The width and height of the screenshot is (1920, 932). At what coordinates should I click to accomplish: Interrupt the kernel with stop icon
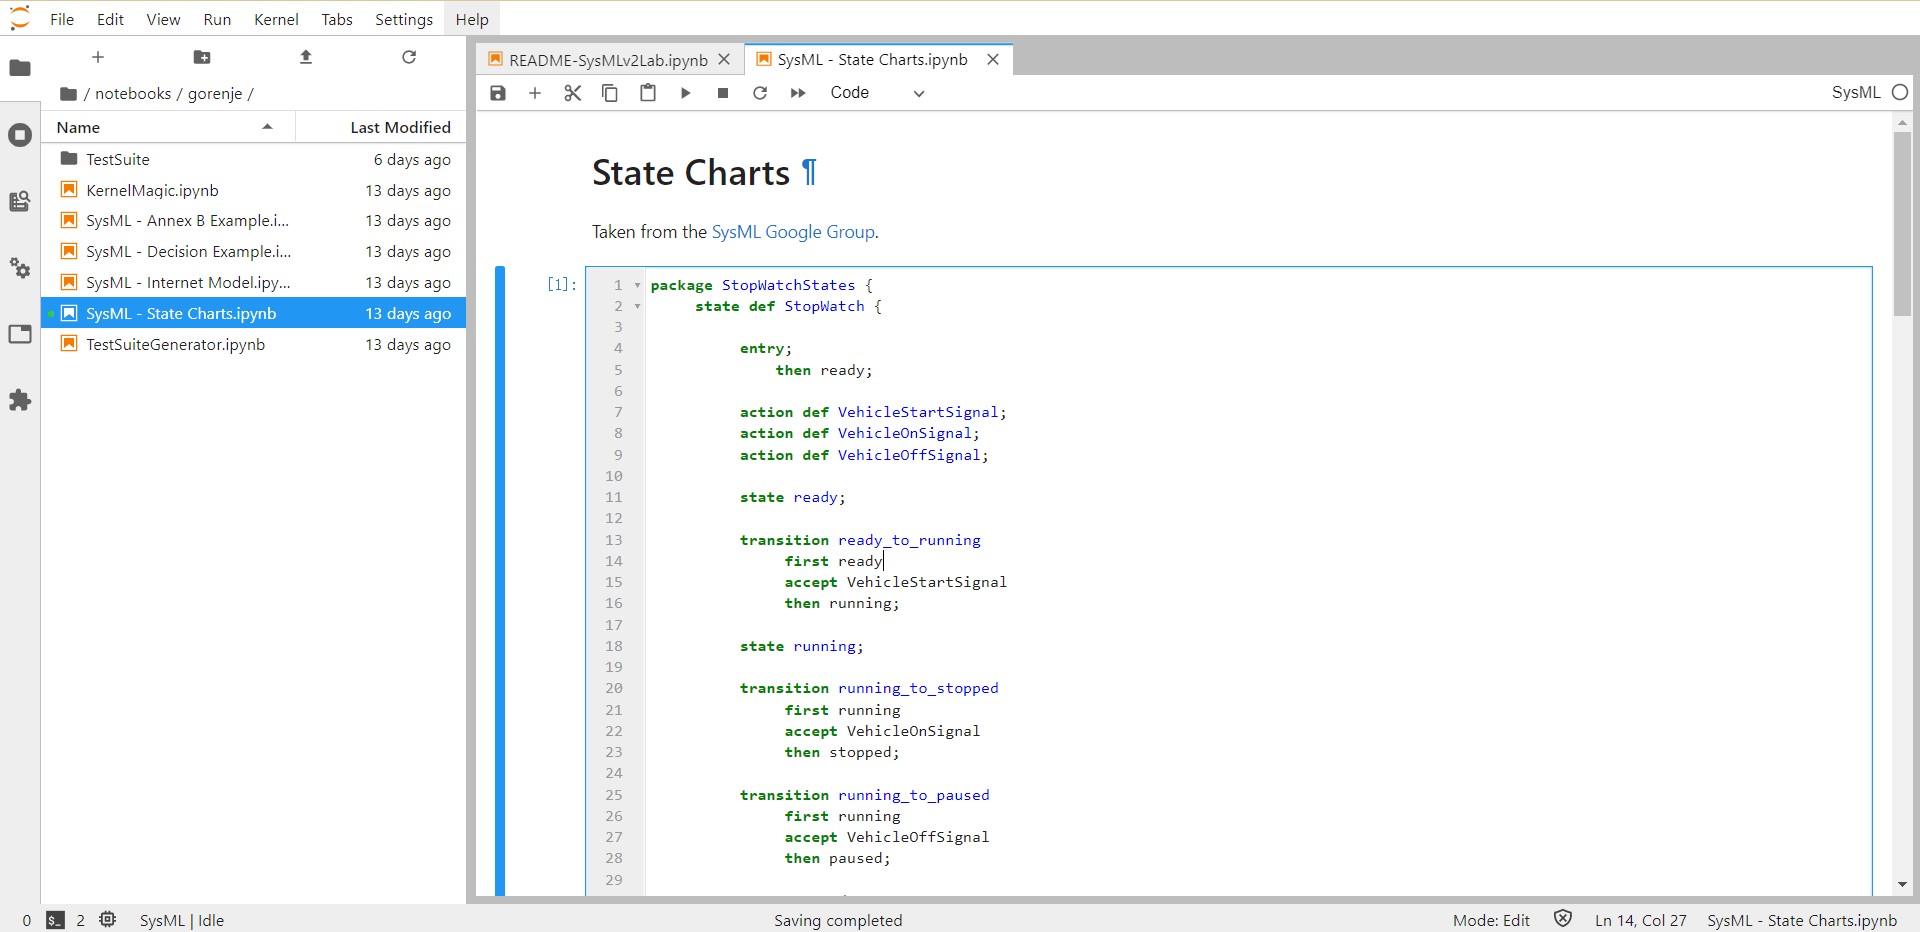723,93
